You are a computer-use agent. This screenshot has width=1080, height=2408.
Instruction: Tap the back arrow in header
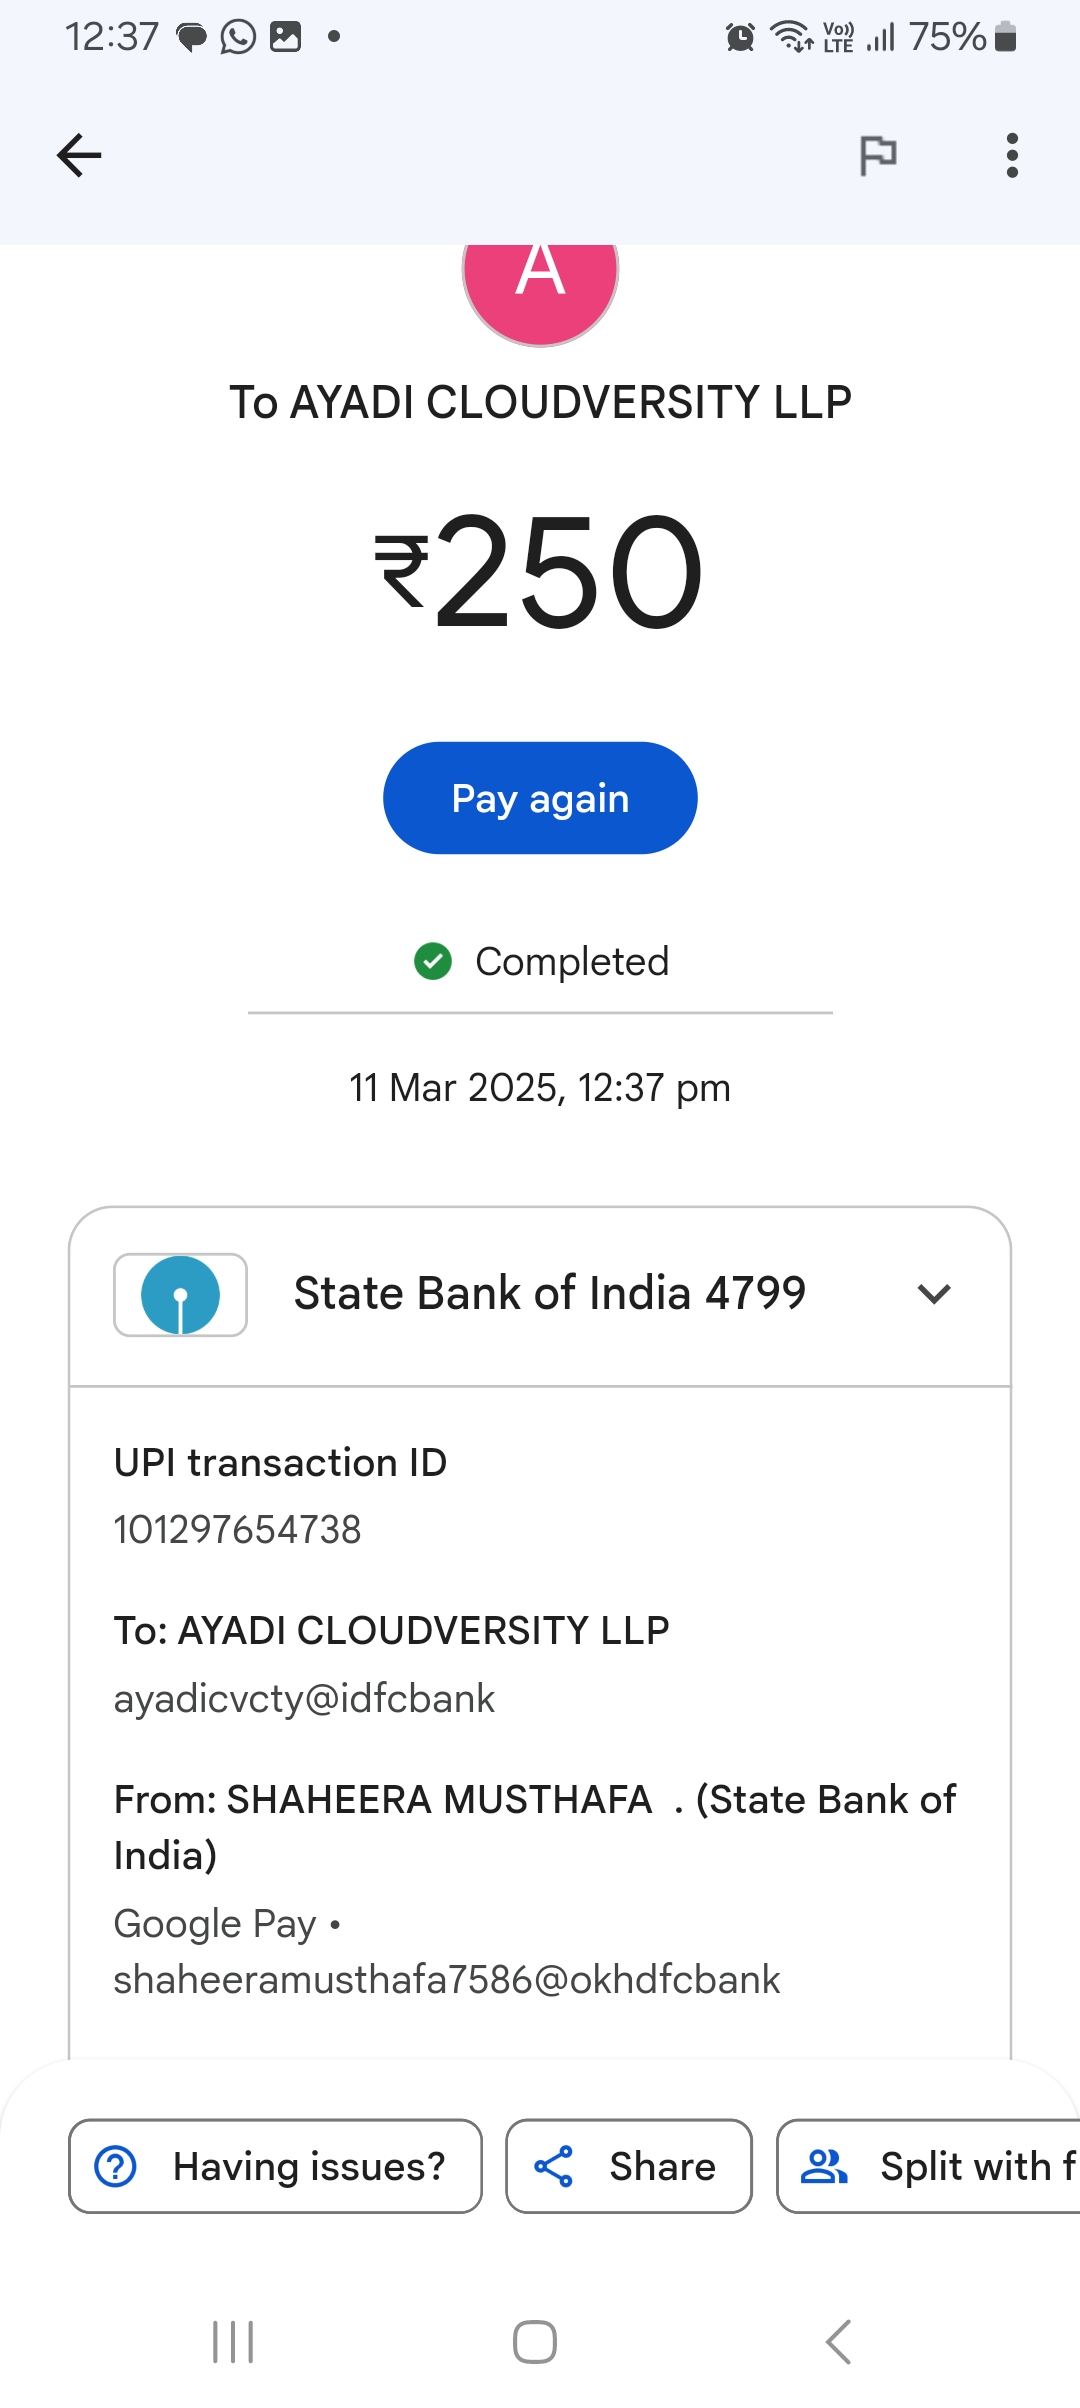(x=79, y=156)
